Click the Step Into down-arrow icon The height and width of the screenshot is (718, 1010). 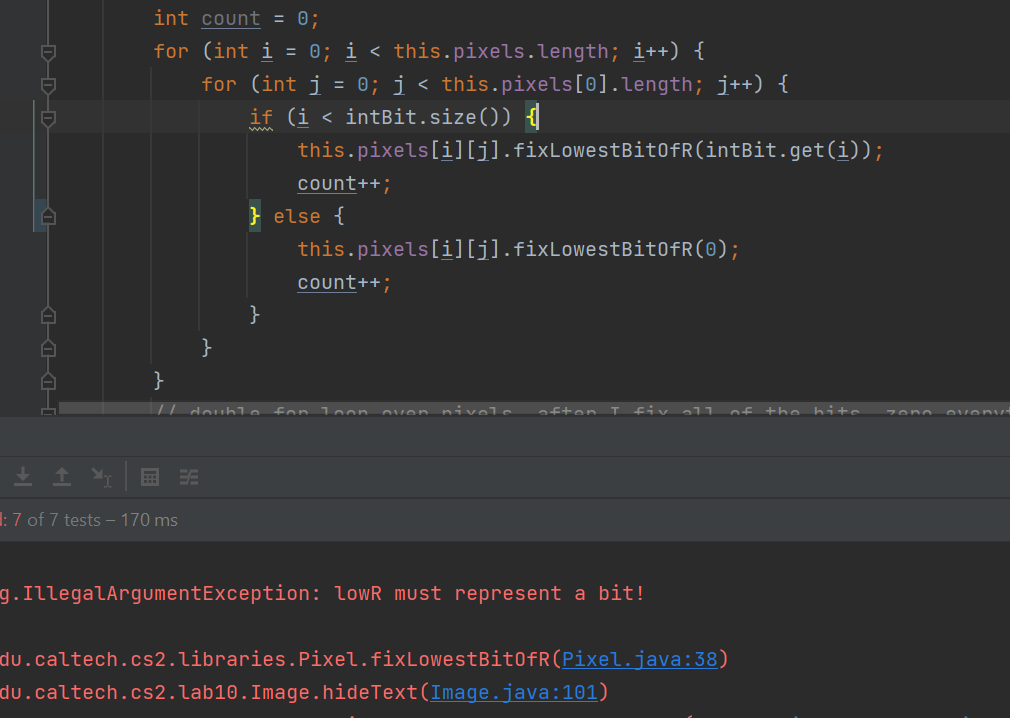[x=24, y=477]
